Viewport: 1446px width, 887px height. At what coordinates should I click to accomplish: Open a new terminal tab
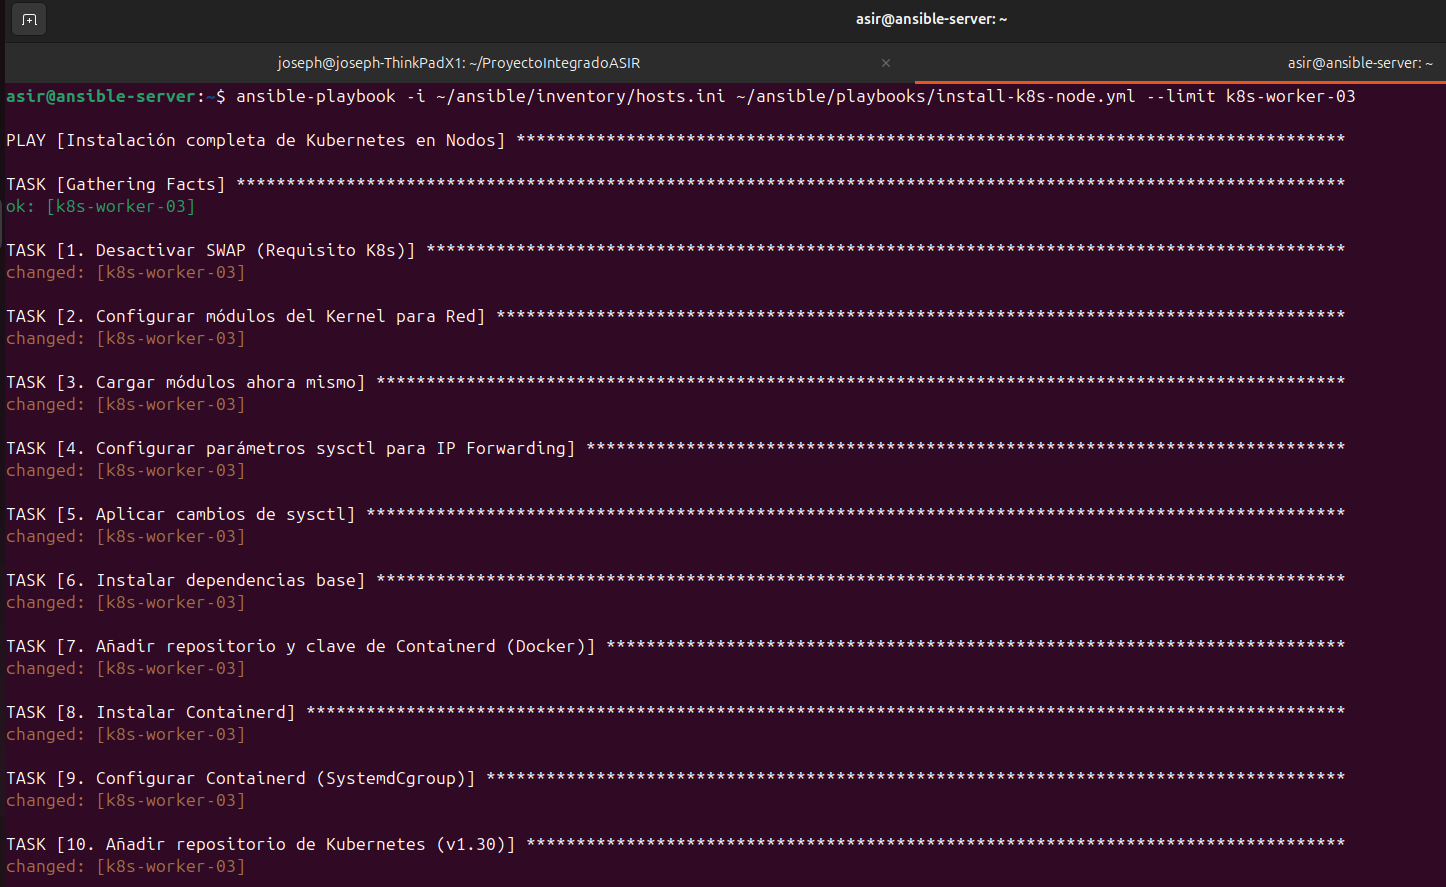29,20
